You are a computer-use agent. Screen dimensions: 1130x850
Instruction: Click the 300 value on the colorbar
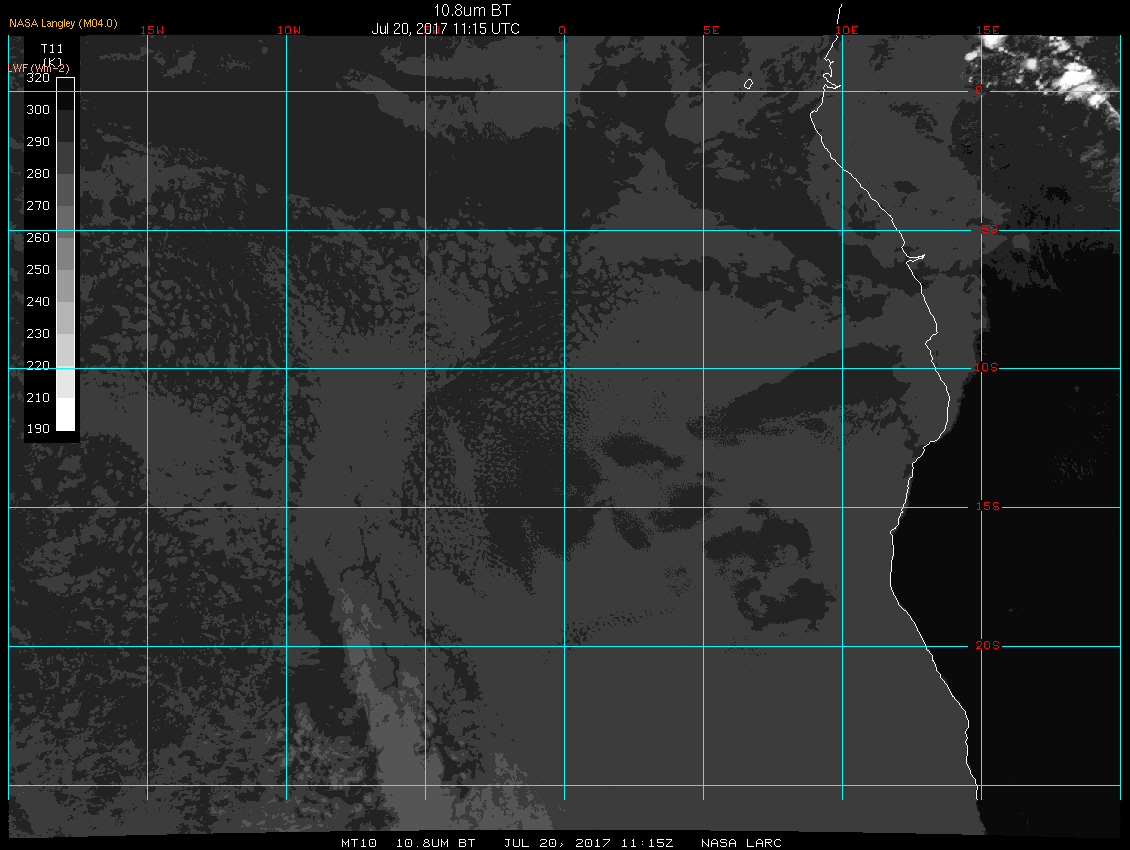coord(38,110)
